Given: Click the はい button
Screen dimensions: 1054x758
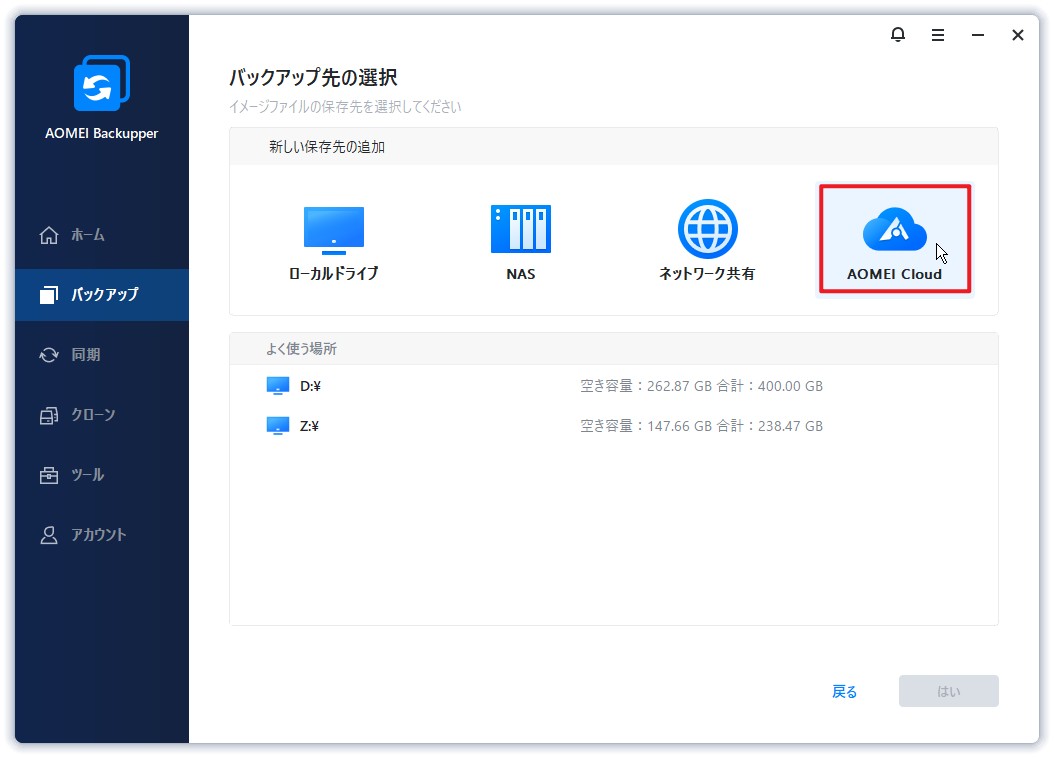Looking at the screenshot, I should [x=948, y=691].
